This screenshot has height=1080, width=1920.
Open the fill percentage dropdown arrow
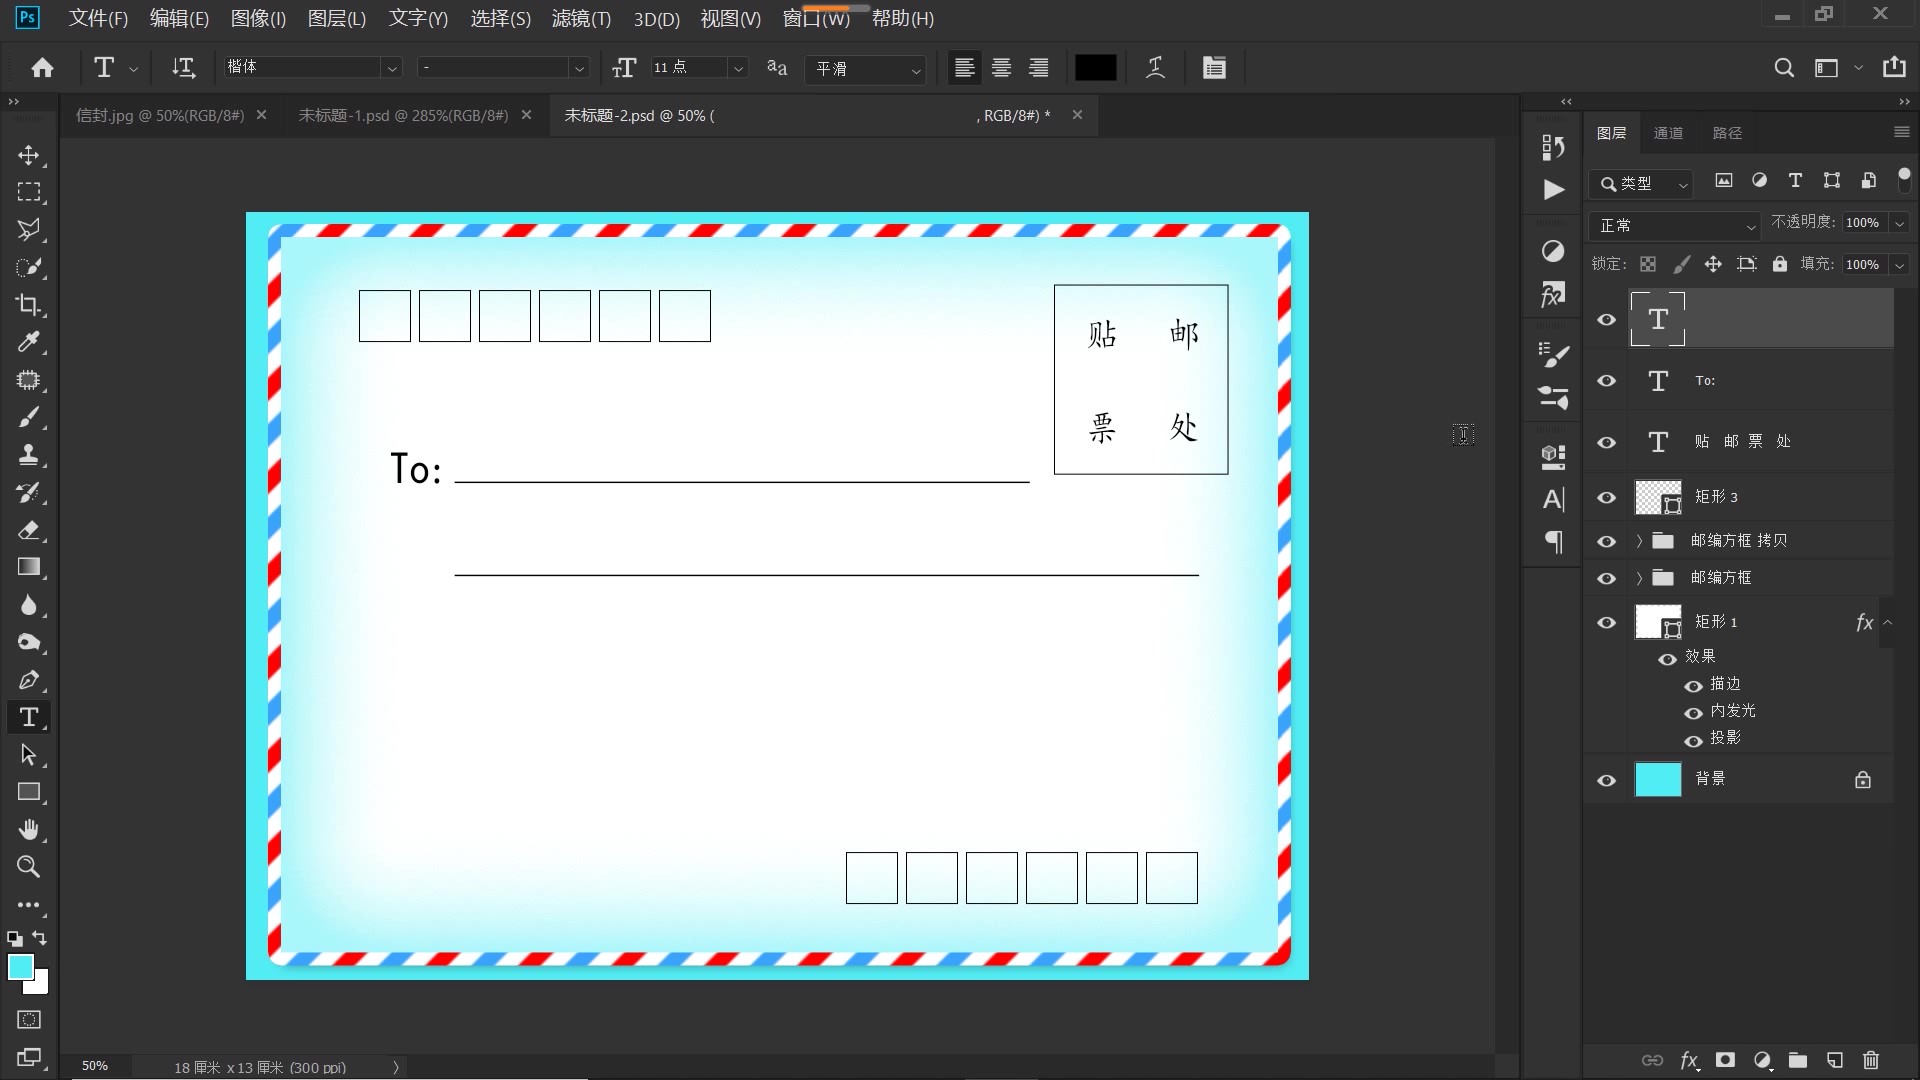coord(1899,265)
